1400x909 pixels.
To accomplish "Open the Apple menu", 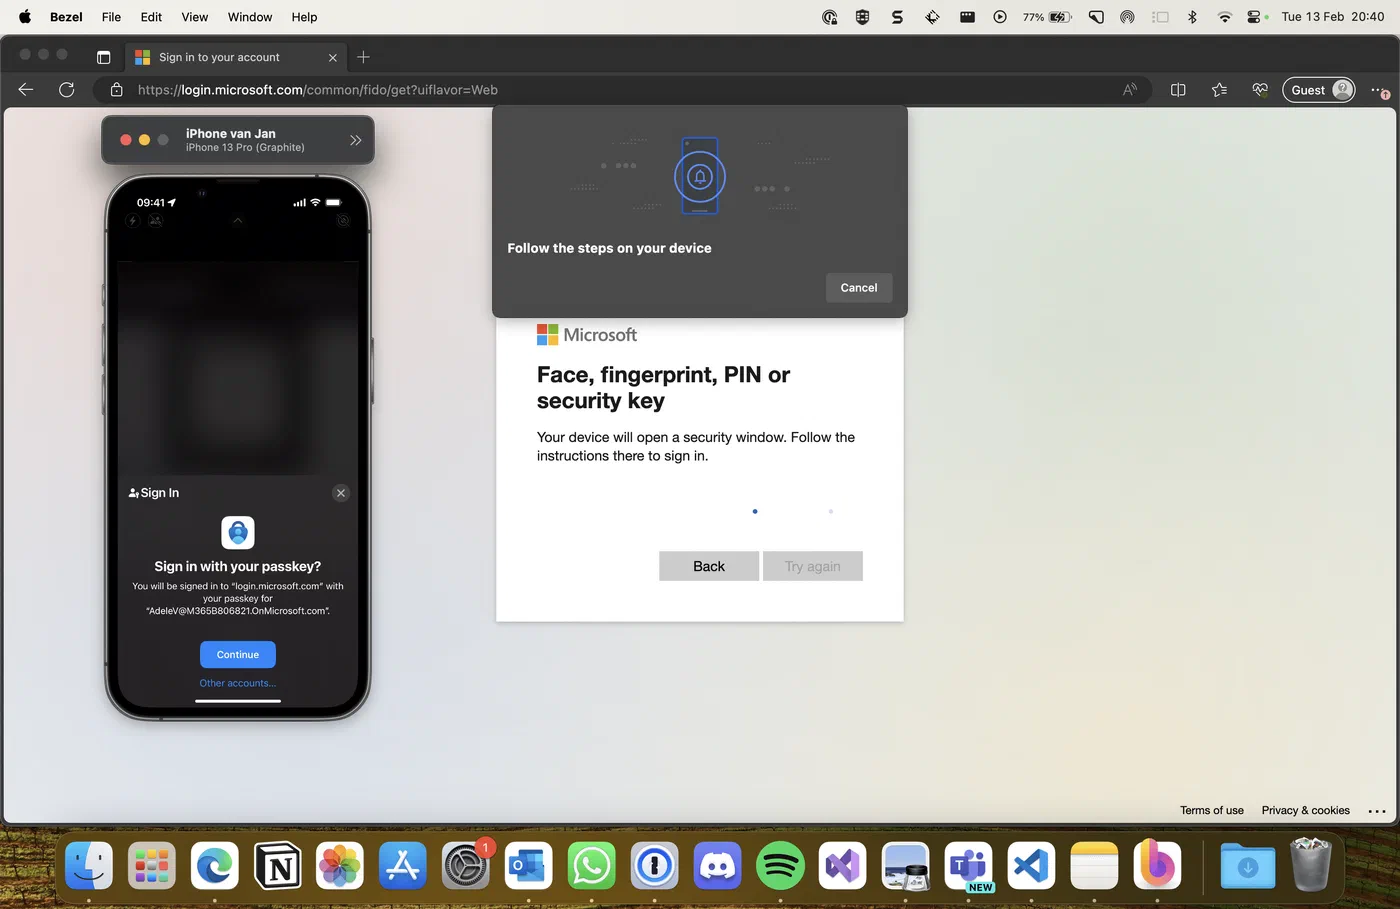I will [25, 17].
